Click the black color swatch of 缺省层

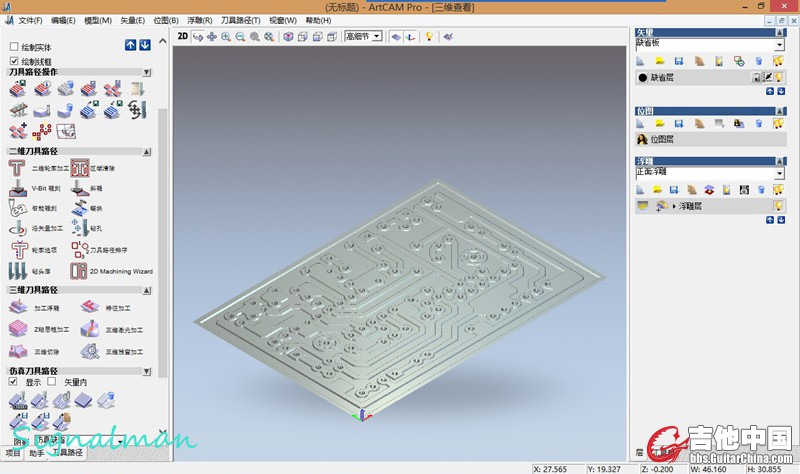tap(642, 77)
